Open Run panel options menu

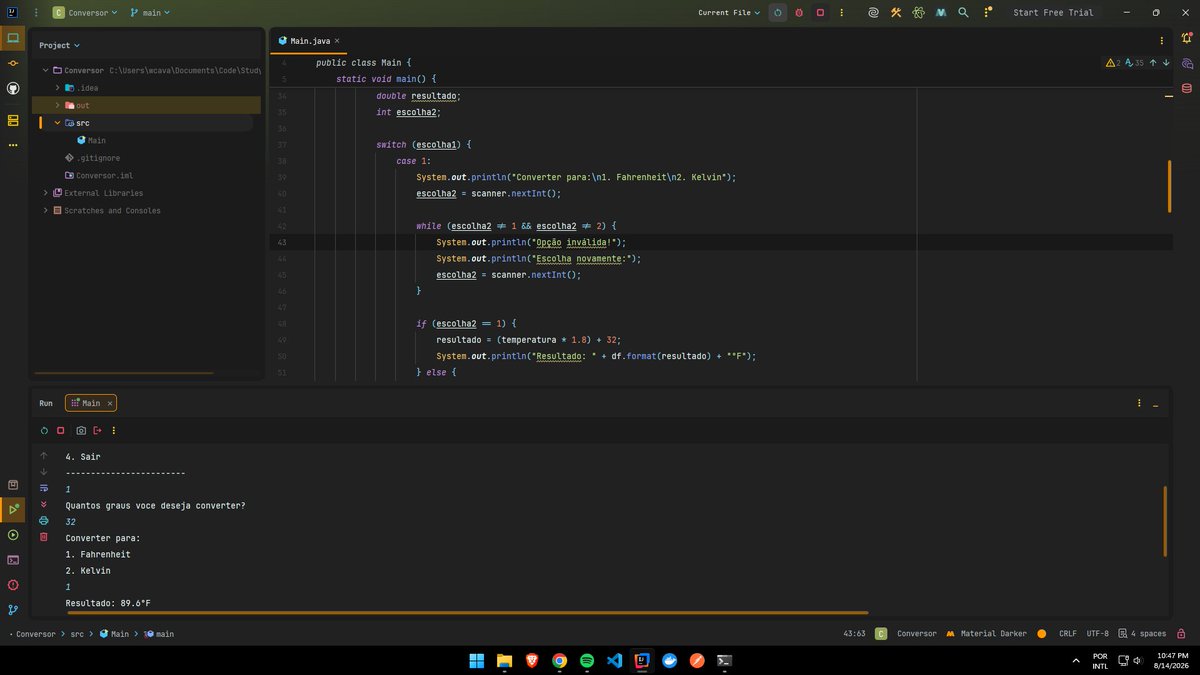coord(1139,403)
